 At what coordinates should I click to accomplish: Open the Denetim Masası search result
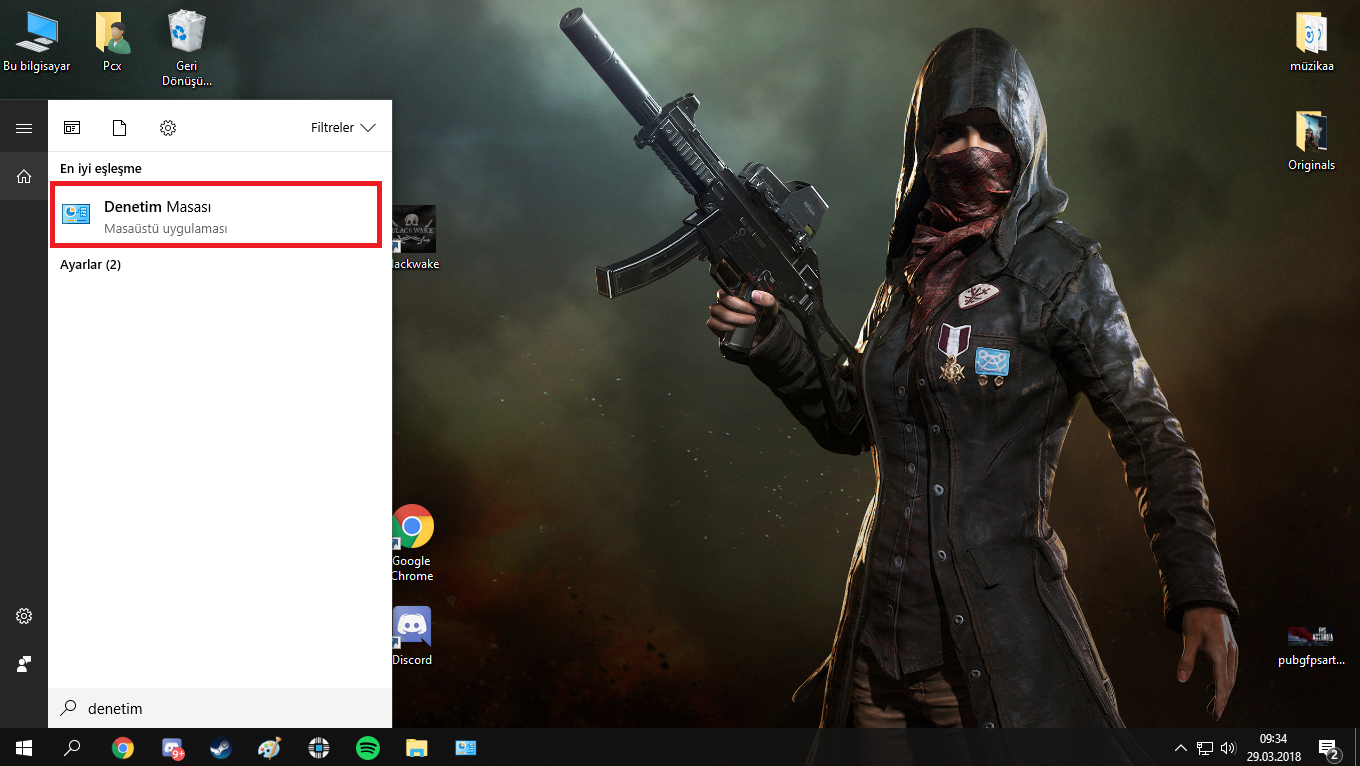coord(216,215)
